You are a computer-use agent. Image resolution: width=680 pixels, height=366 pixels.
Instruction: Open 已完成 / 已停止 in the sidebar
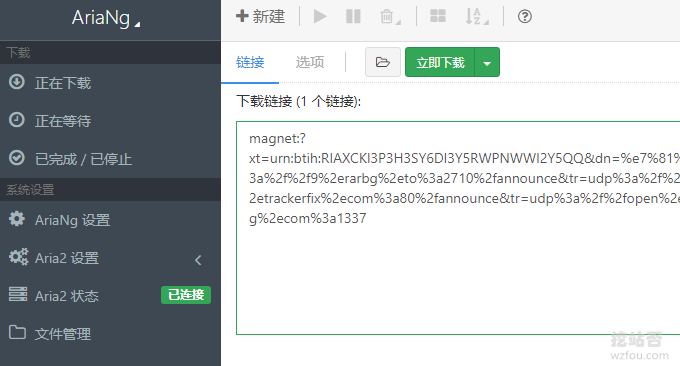coord(110,159)
